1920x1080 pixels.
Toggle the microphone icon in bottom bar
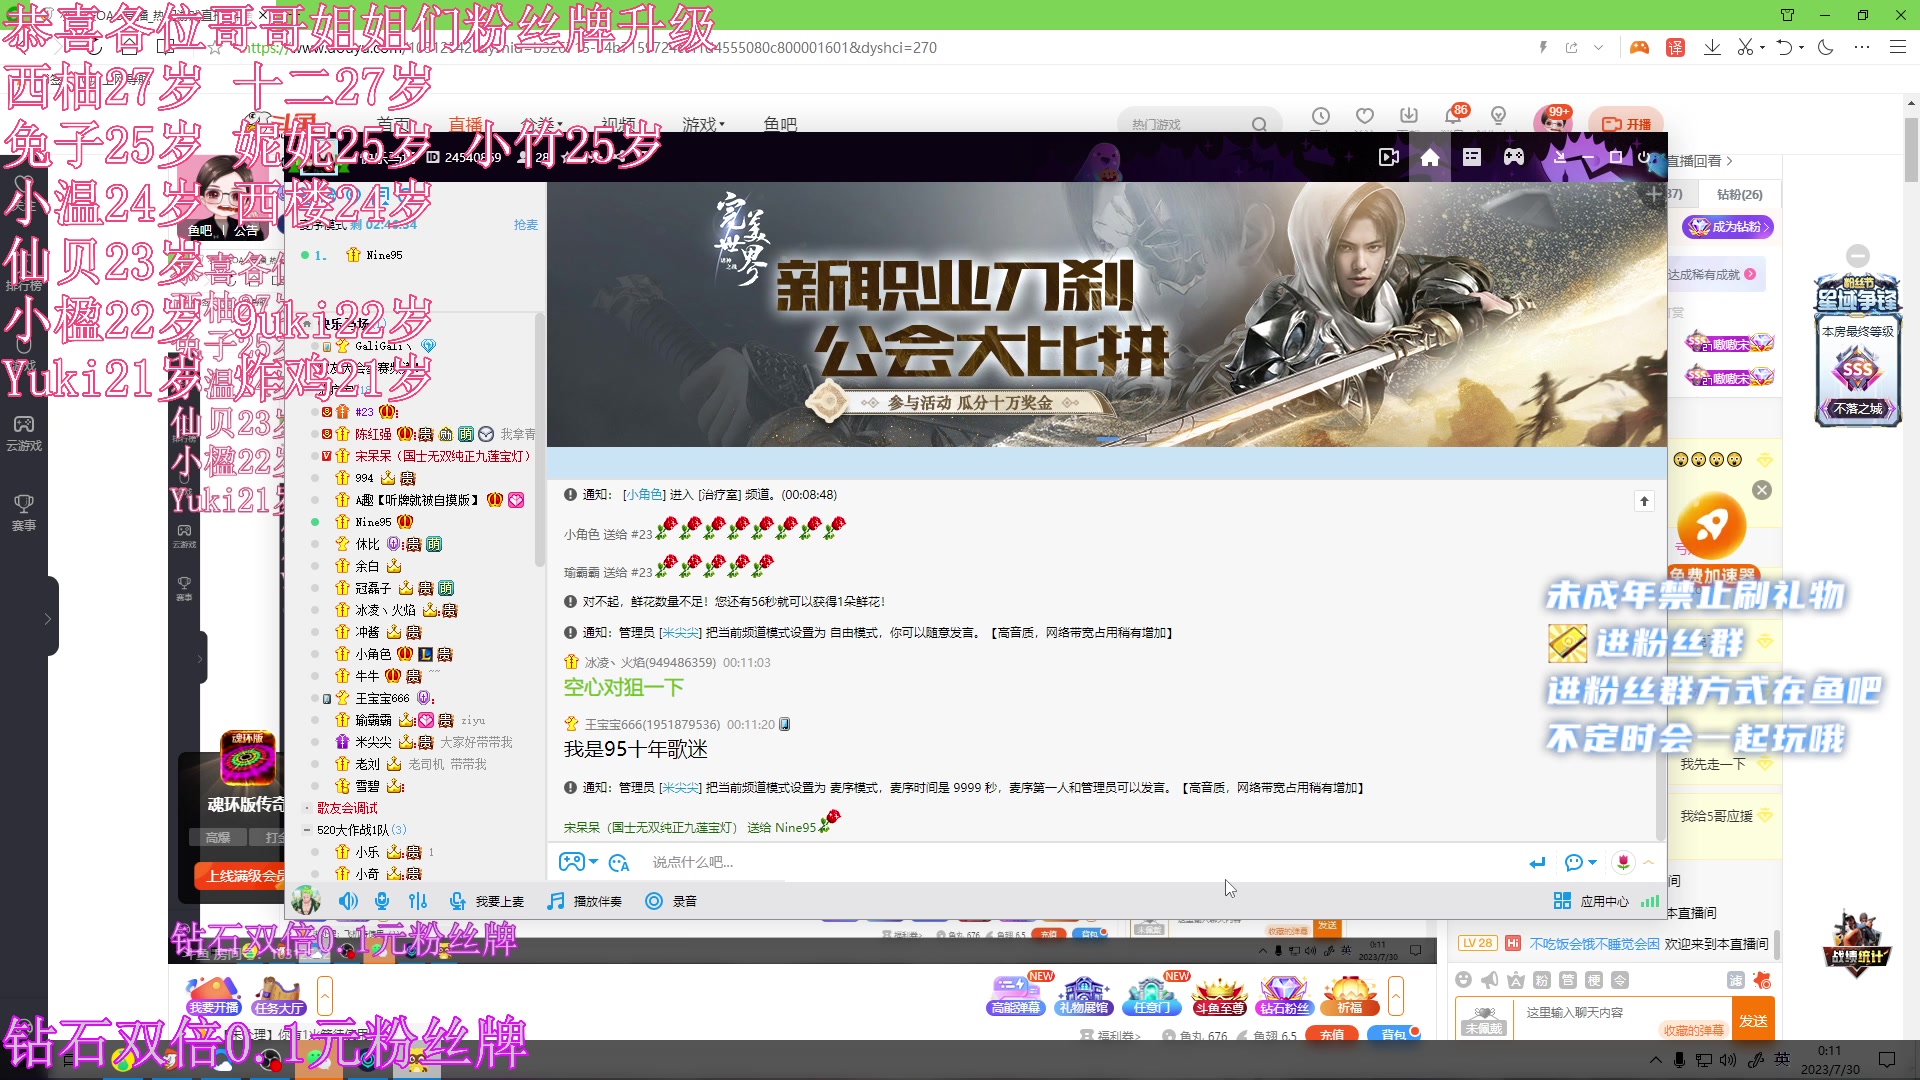(382, 901)
